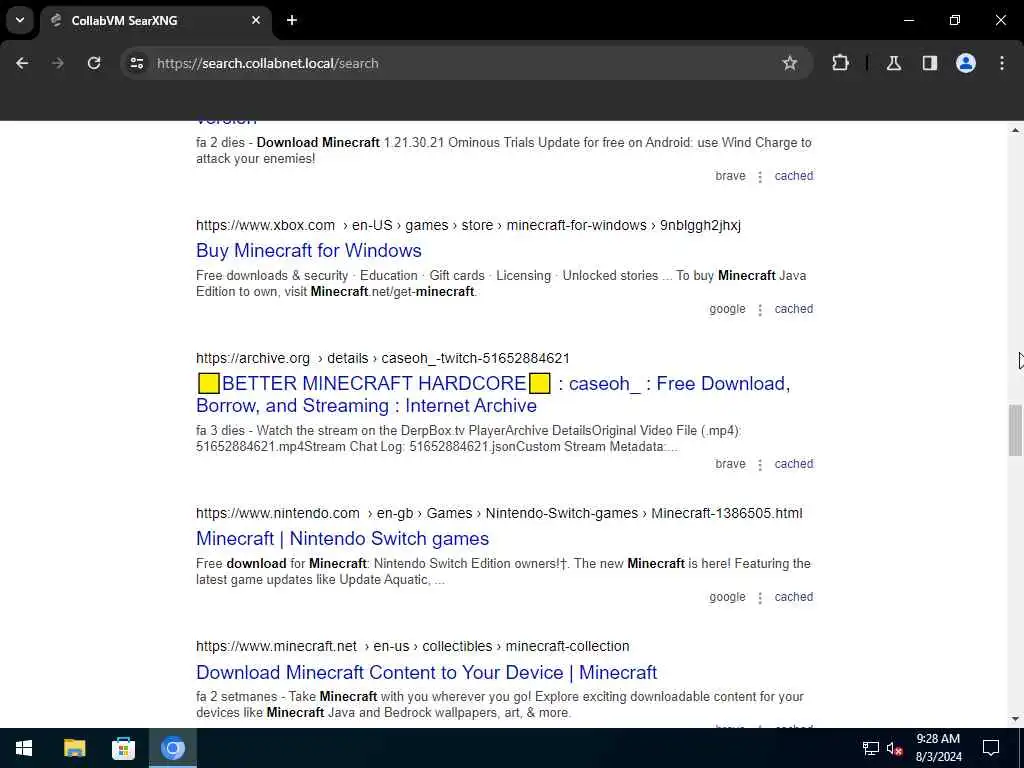
Task: Click the forward navigation arrow
Action: click(58, 63)
